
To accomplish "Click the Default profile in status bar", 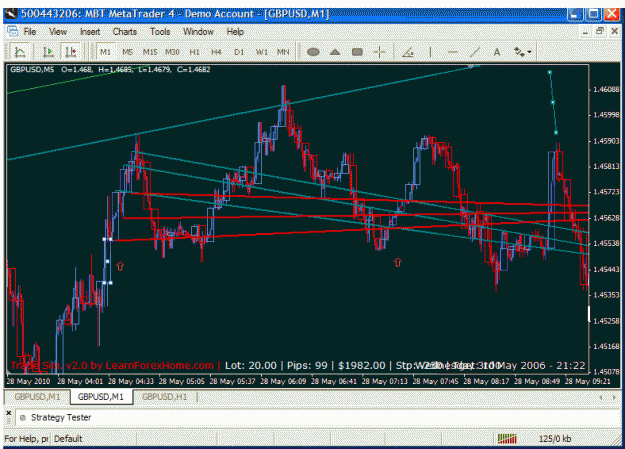I will point(68,439).
